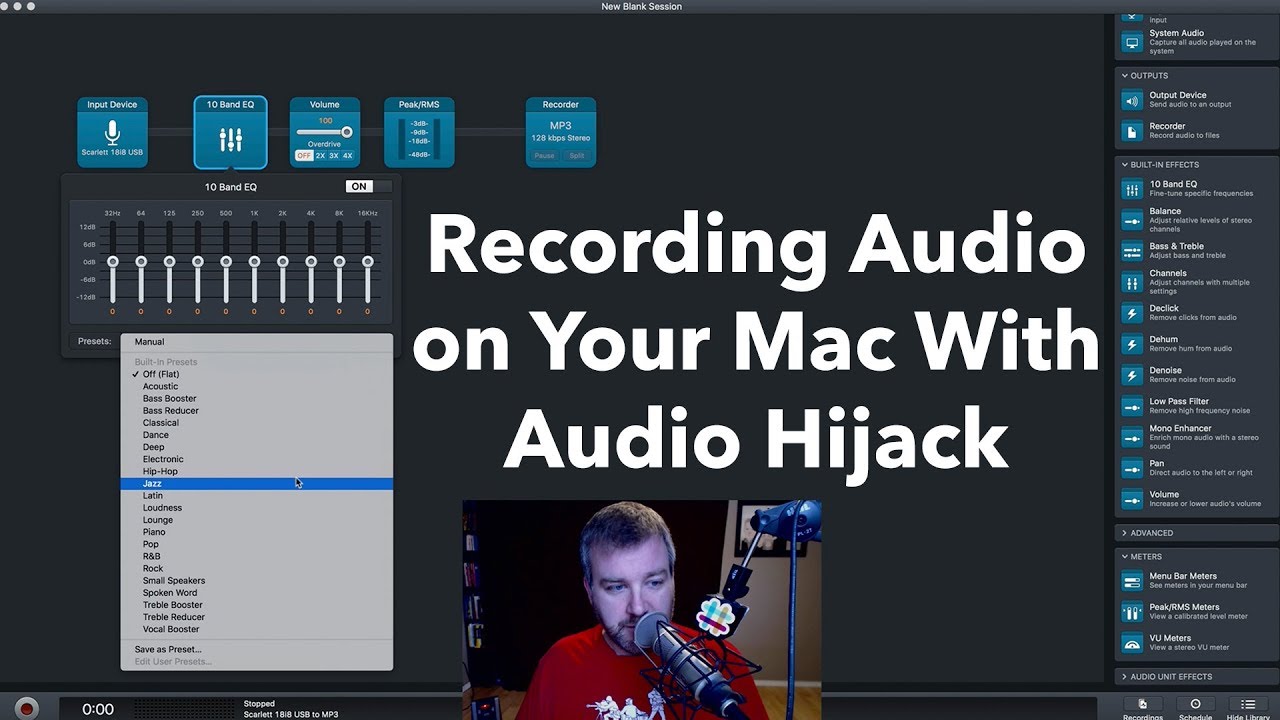Collapse the Meters section
This screenshot has height=720, width=1280.
(1125, 557)
